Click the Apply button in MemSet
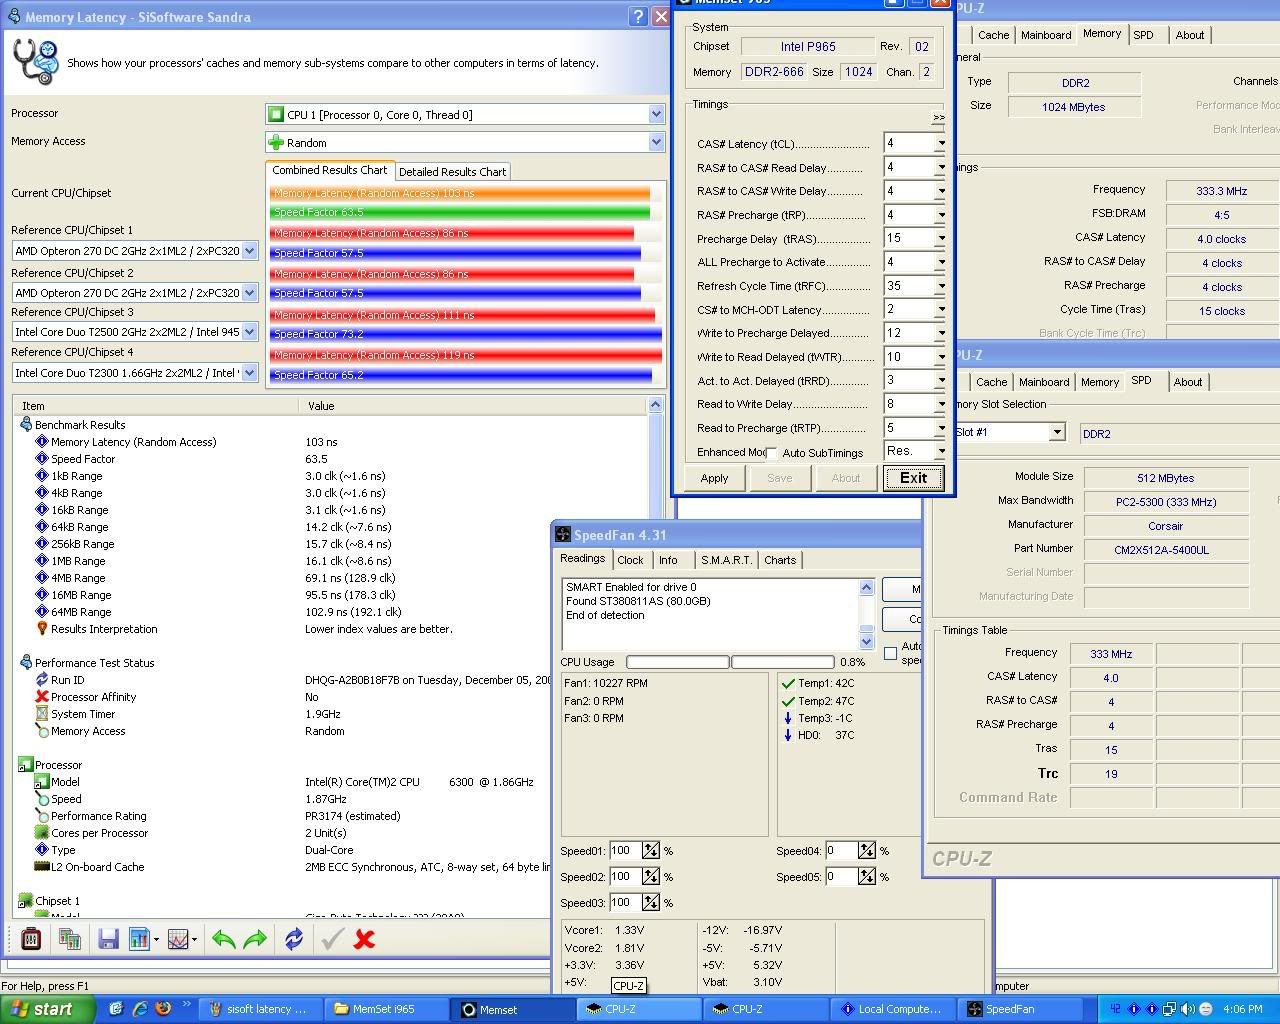Image resolution: width=1280 pixels, height=1024 pixels. (714, 478)
